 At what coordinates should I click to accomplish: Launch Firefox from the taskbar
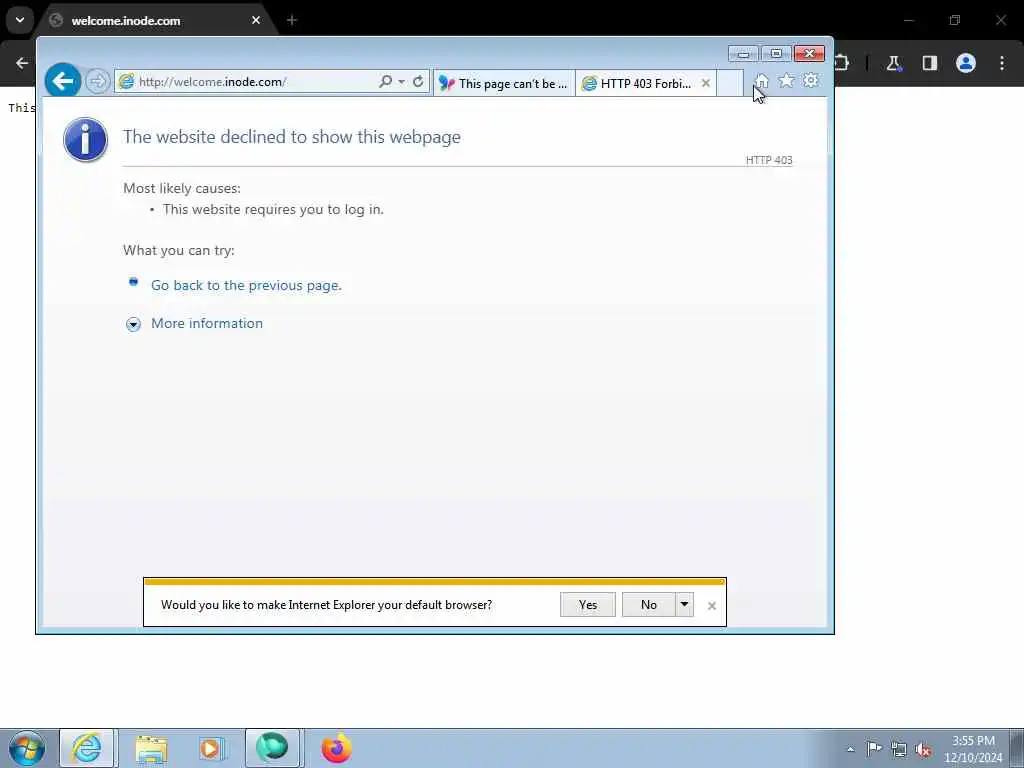336,748
